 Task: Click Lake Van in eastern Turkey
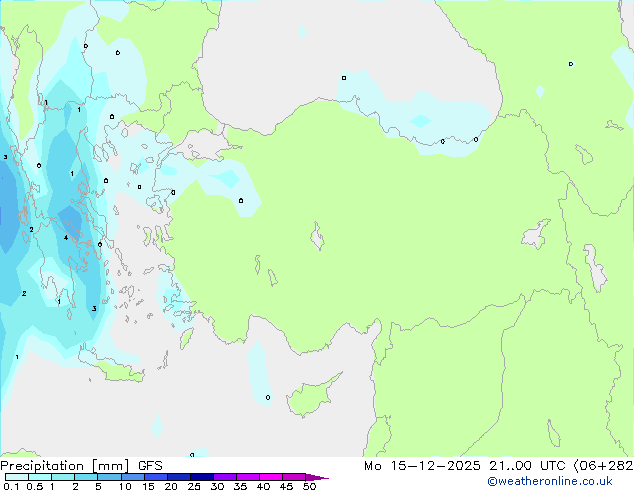point(536,234)
